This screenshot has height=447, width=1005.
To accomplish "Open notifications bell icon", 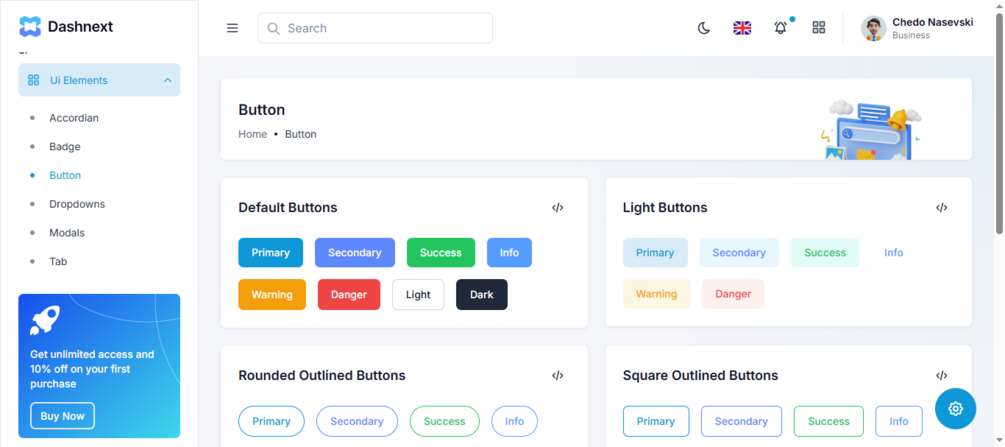I will [x=781, y=28].
